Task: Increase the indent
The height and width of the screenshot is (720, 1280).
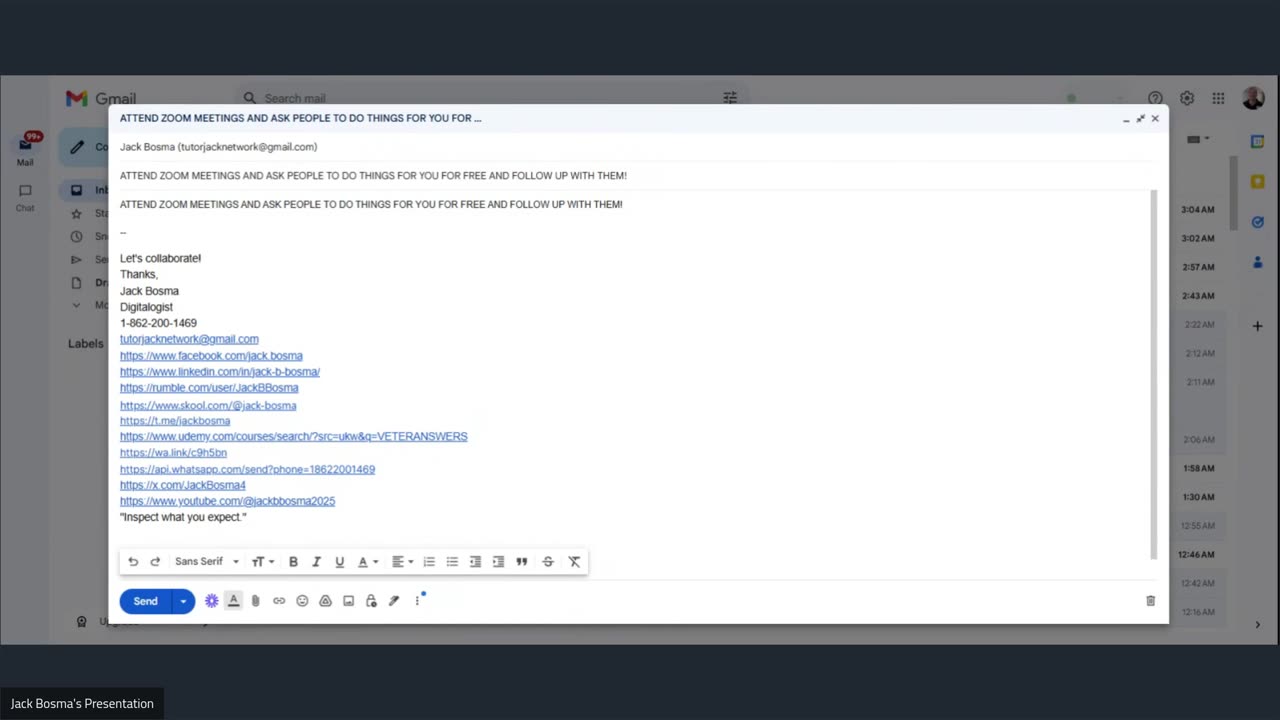Action: [x=498, y=562]
